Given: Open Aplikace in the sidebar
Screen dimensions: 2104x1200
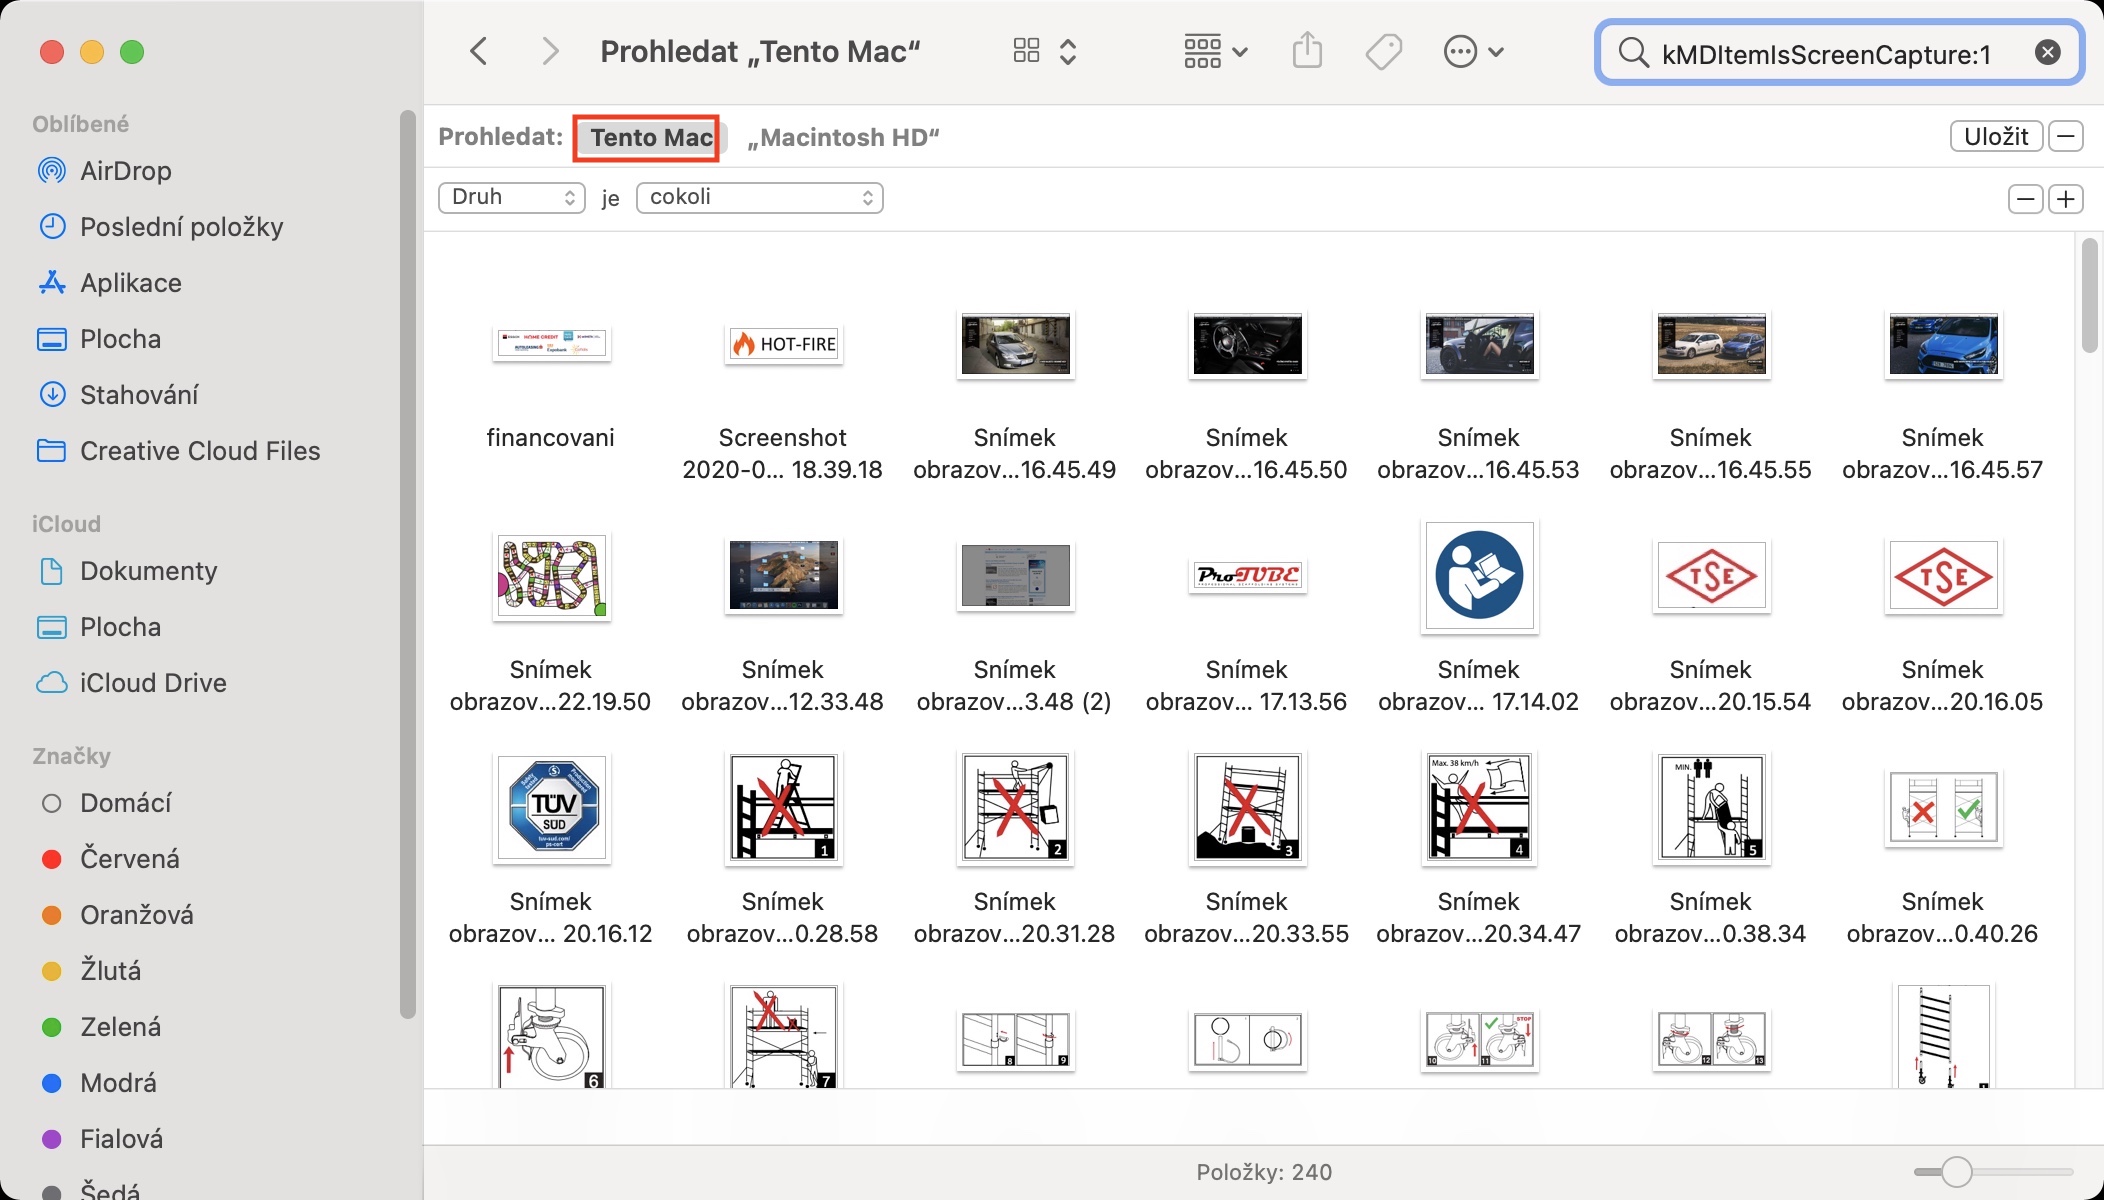Looking at the screenshot, I should (130, 283).
